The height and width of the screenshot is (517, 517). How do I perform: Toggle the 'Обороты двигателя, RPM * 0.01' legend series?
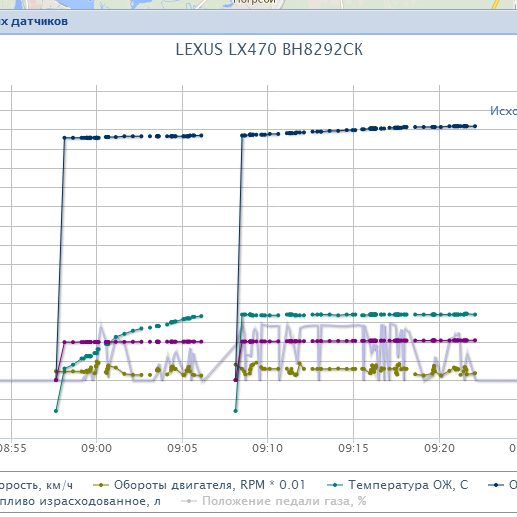(199, 485)
